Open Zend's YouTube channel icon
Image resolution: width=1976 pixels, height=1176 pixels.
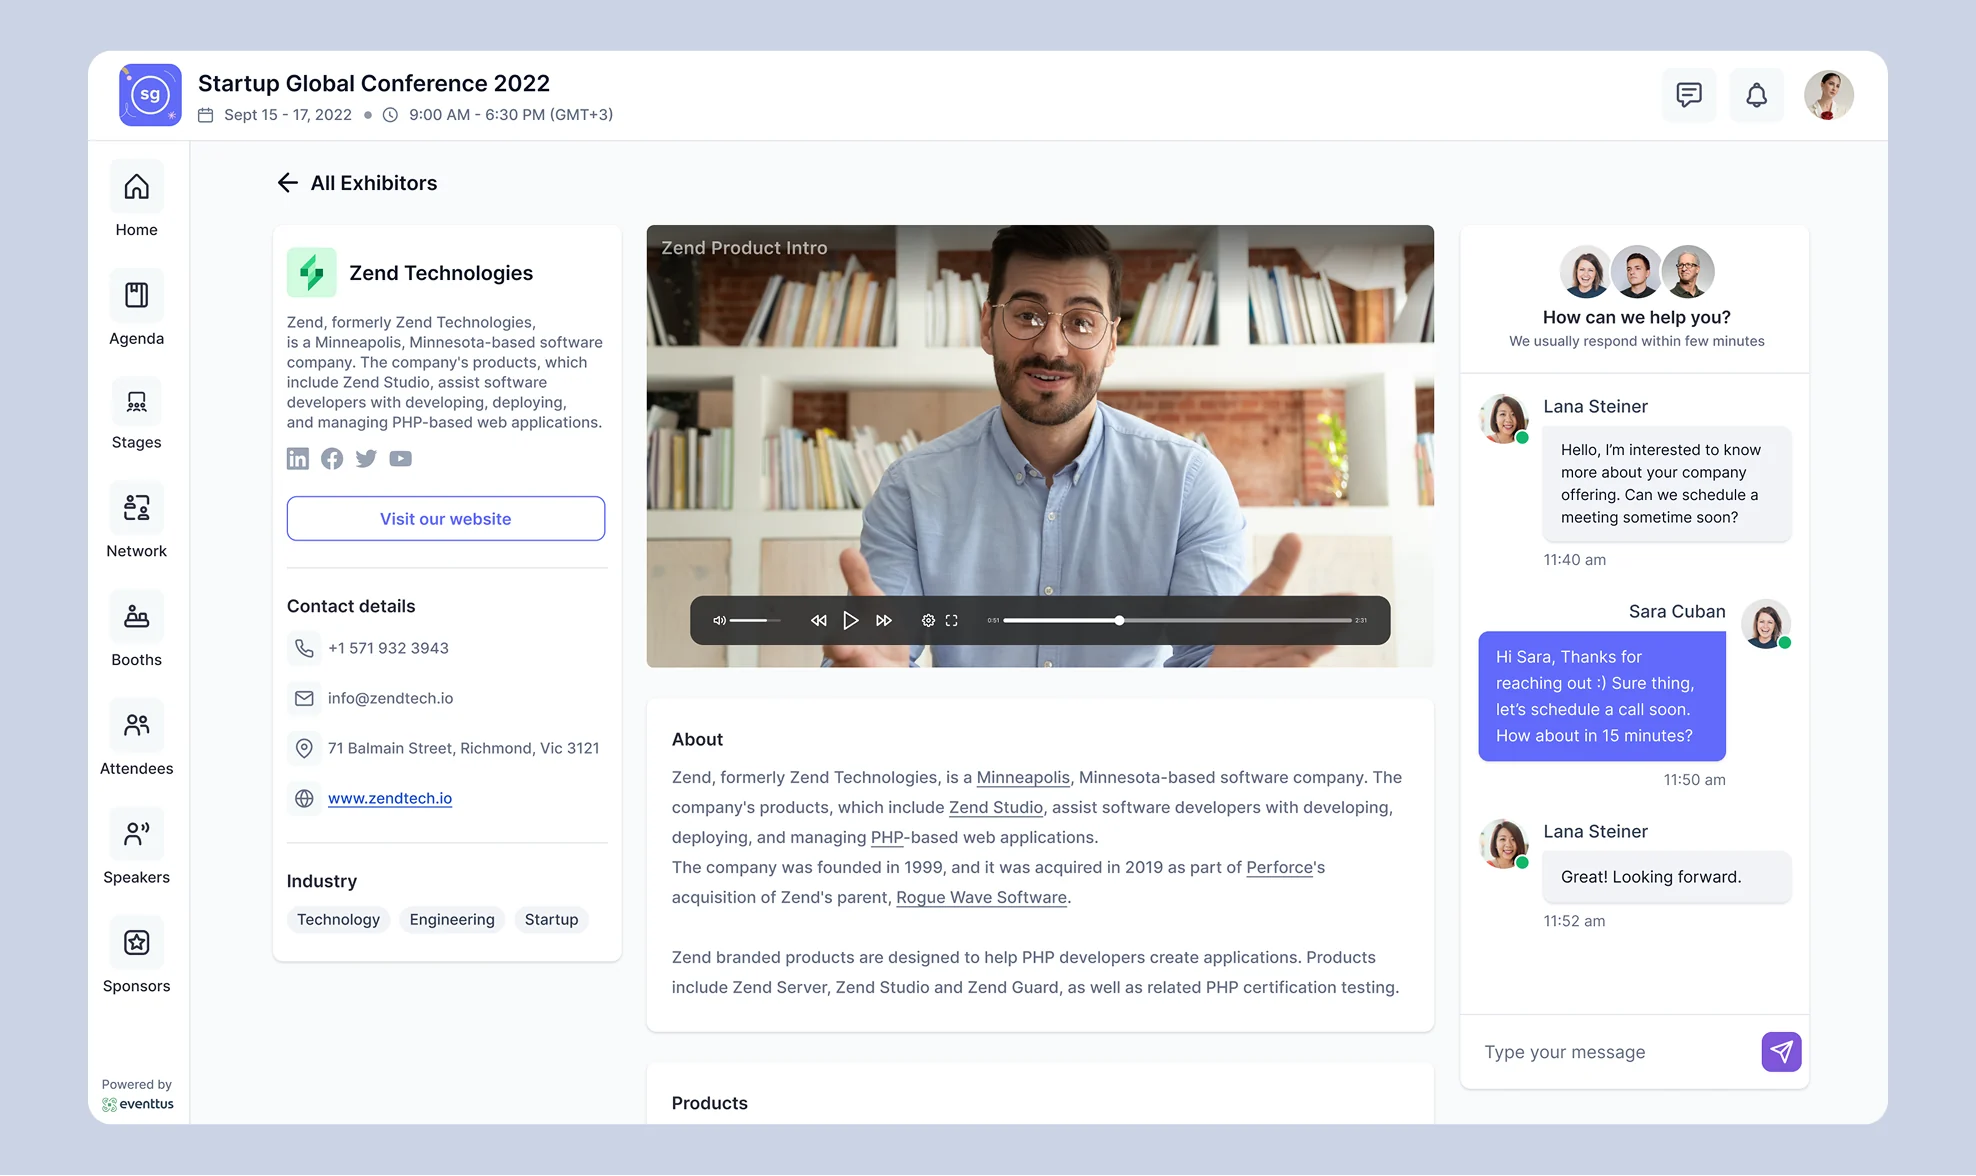[400, 458]
